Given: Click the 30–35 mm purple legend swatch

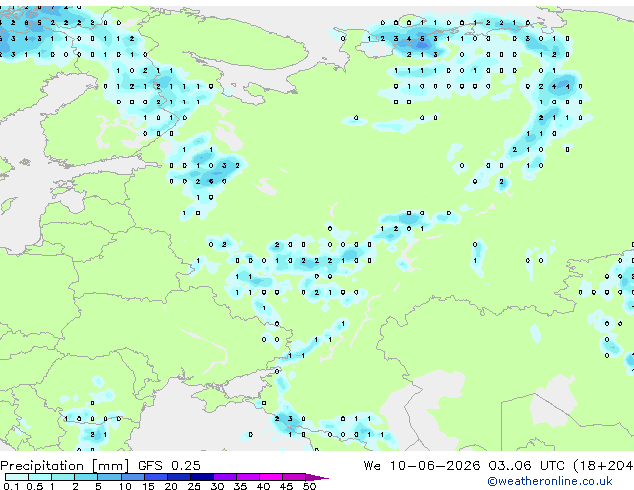Looking at the screenshot, I should 225,477.
